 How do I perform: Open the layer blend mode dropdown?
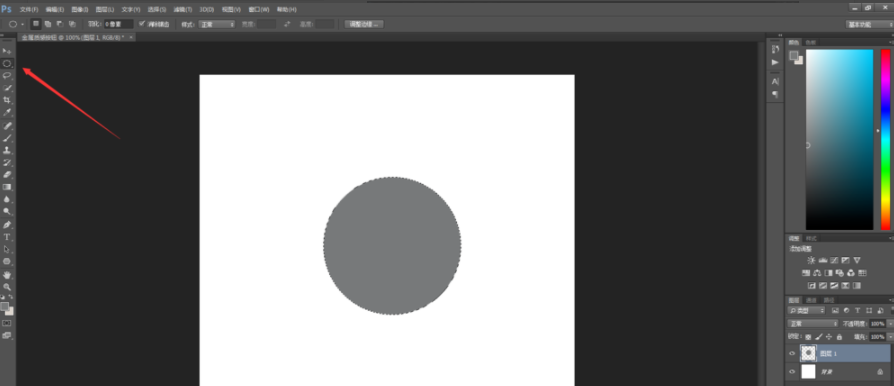tap(812, 324)
